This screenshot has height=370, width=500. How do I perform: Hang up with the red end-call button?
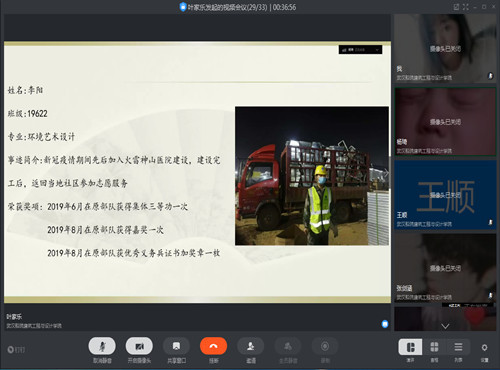(213, 346)
